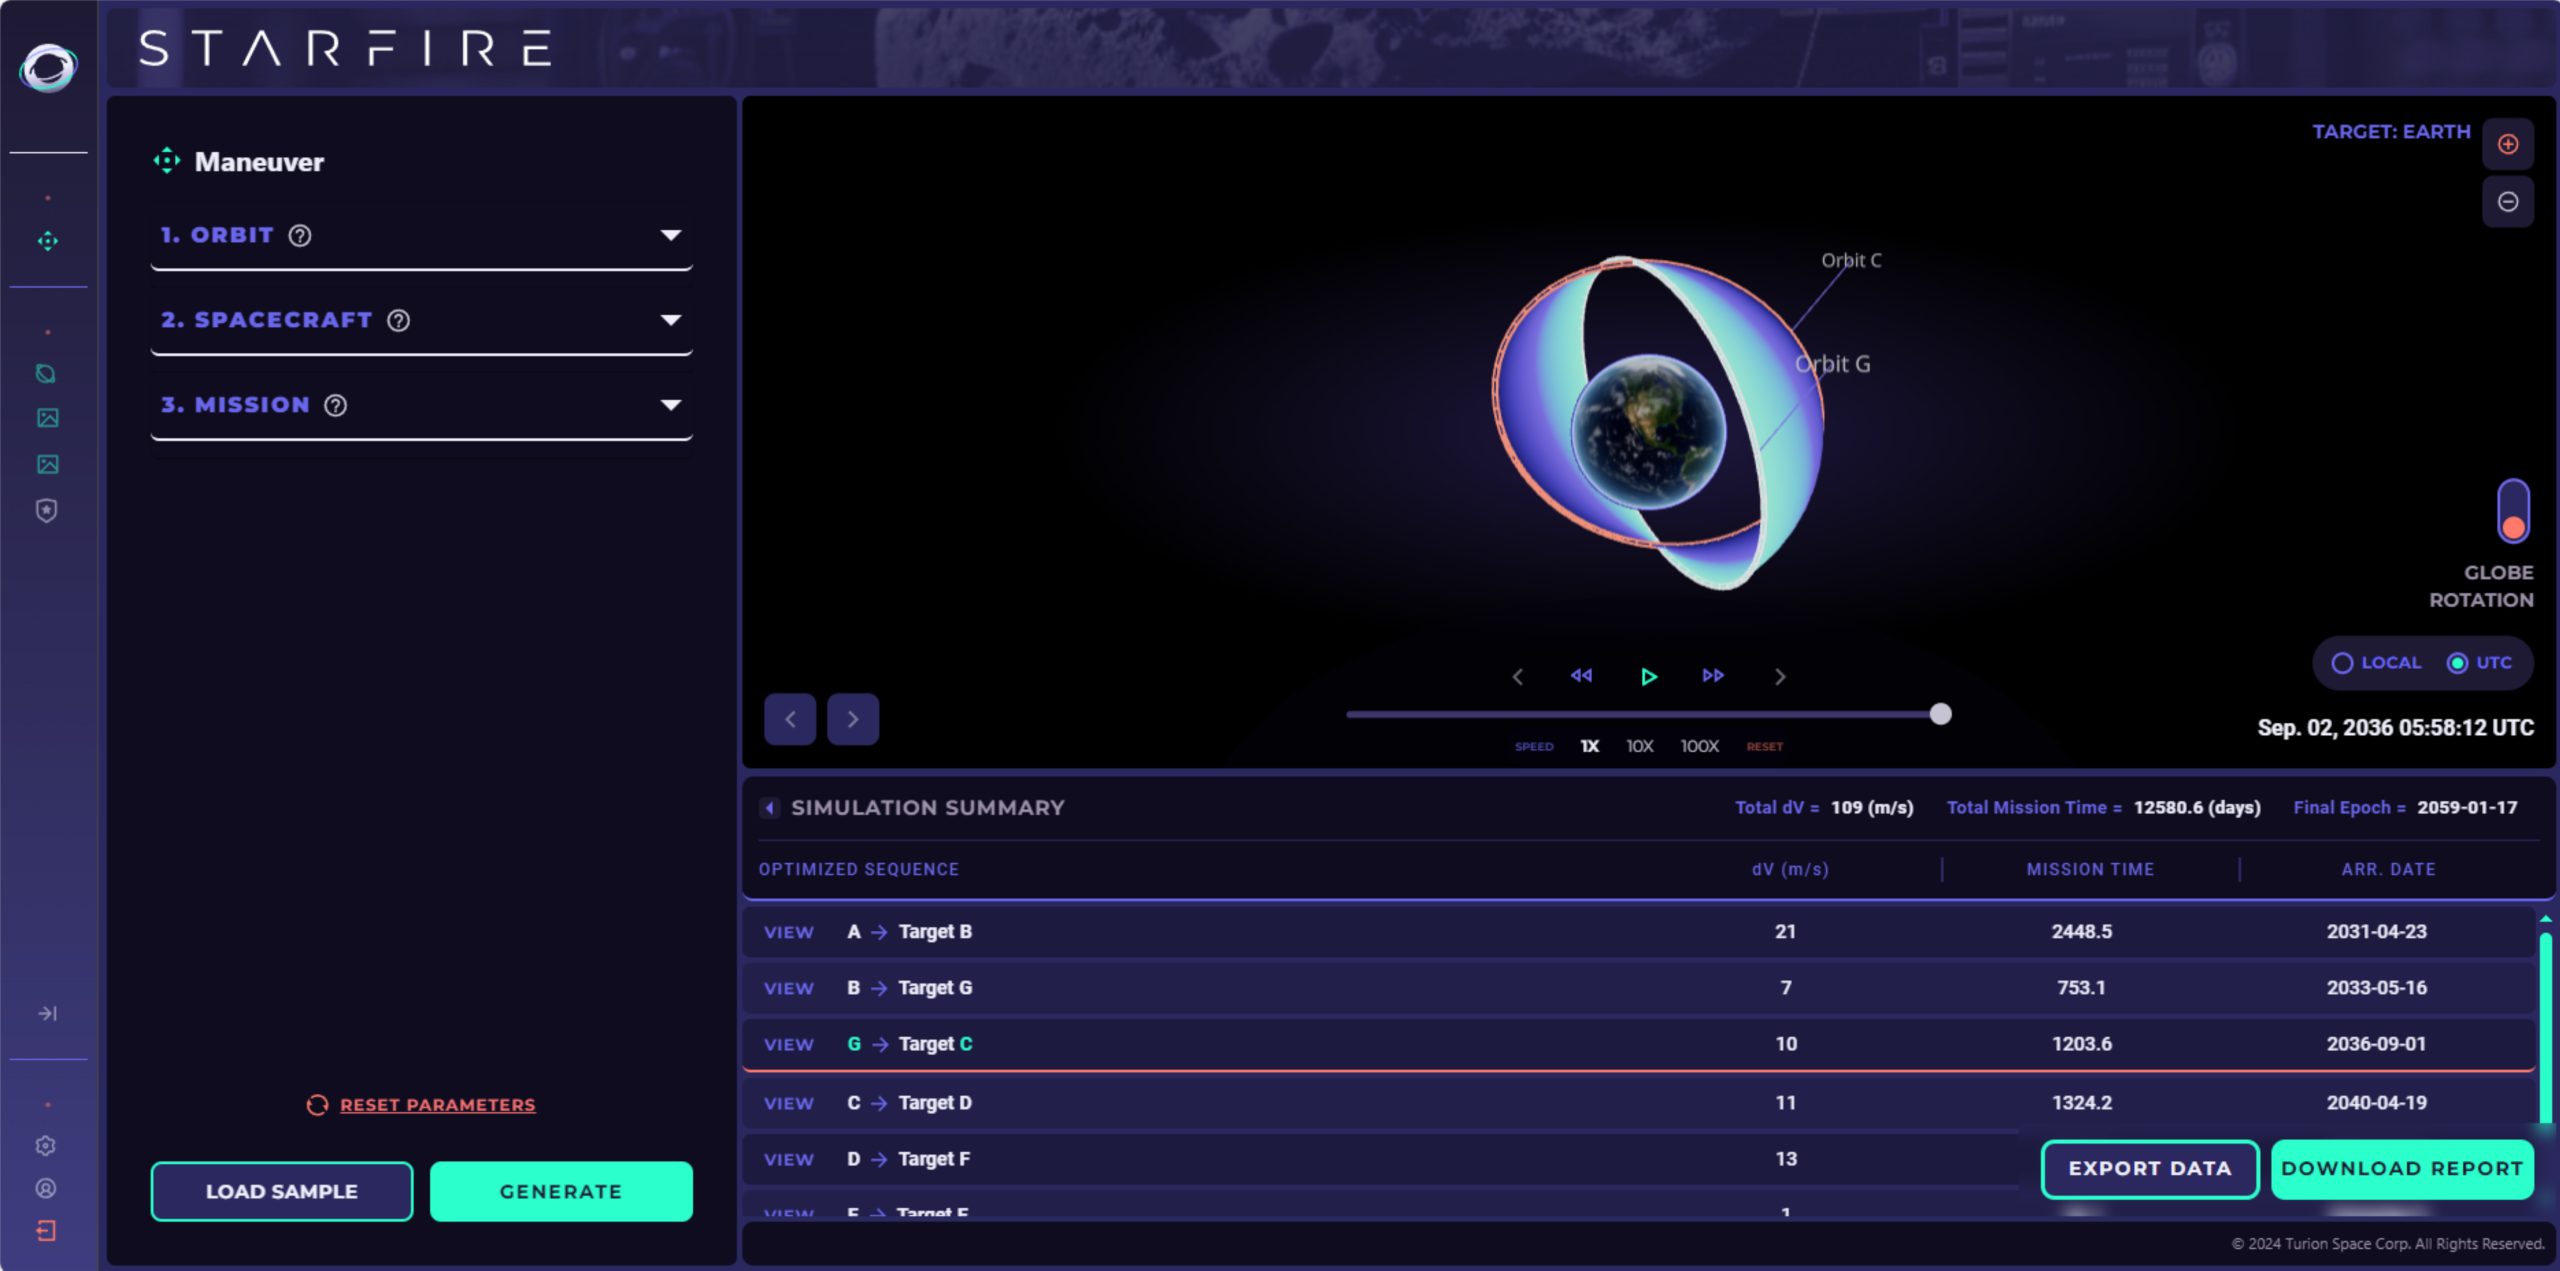Viewport: 2560px width, 1271px height.
Task: Click the timeline slider handle
Action: click(x=1940, y=714)
